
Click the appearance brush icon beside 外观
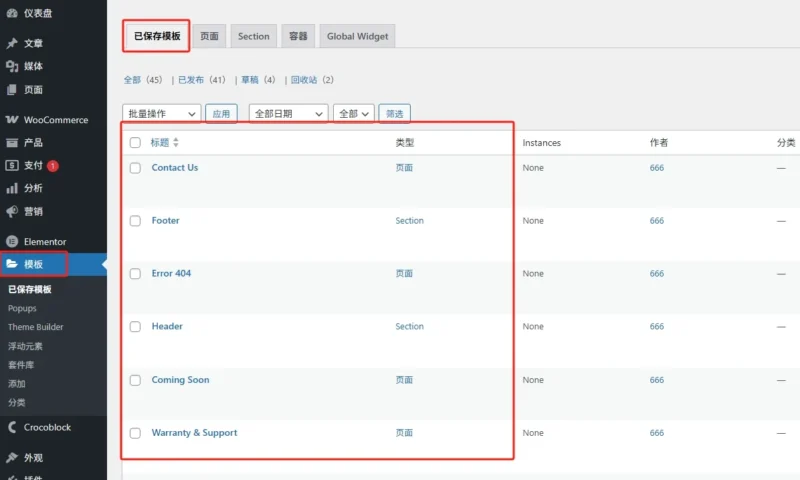12,458
